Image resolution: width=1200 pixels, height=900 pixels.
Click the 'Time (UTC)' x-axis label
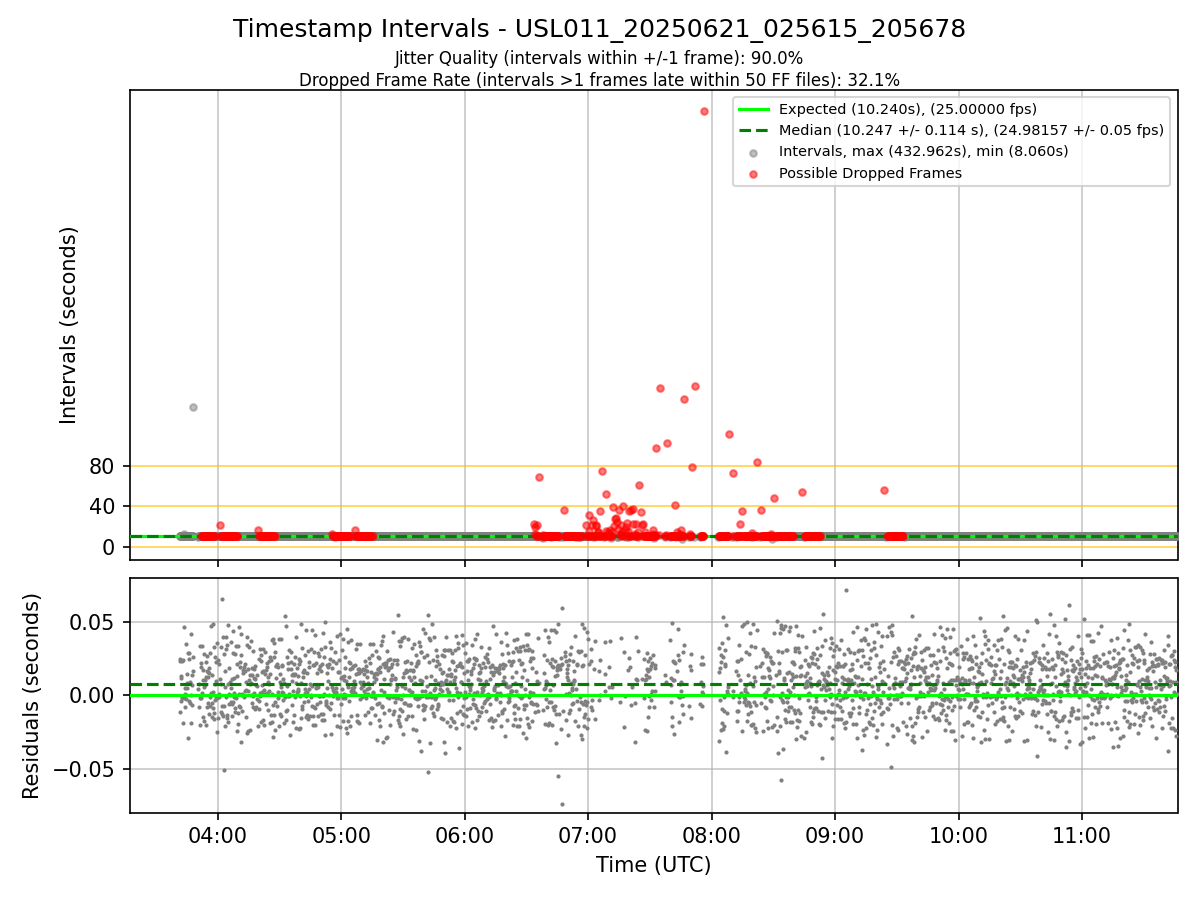(653, 865)
